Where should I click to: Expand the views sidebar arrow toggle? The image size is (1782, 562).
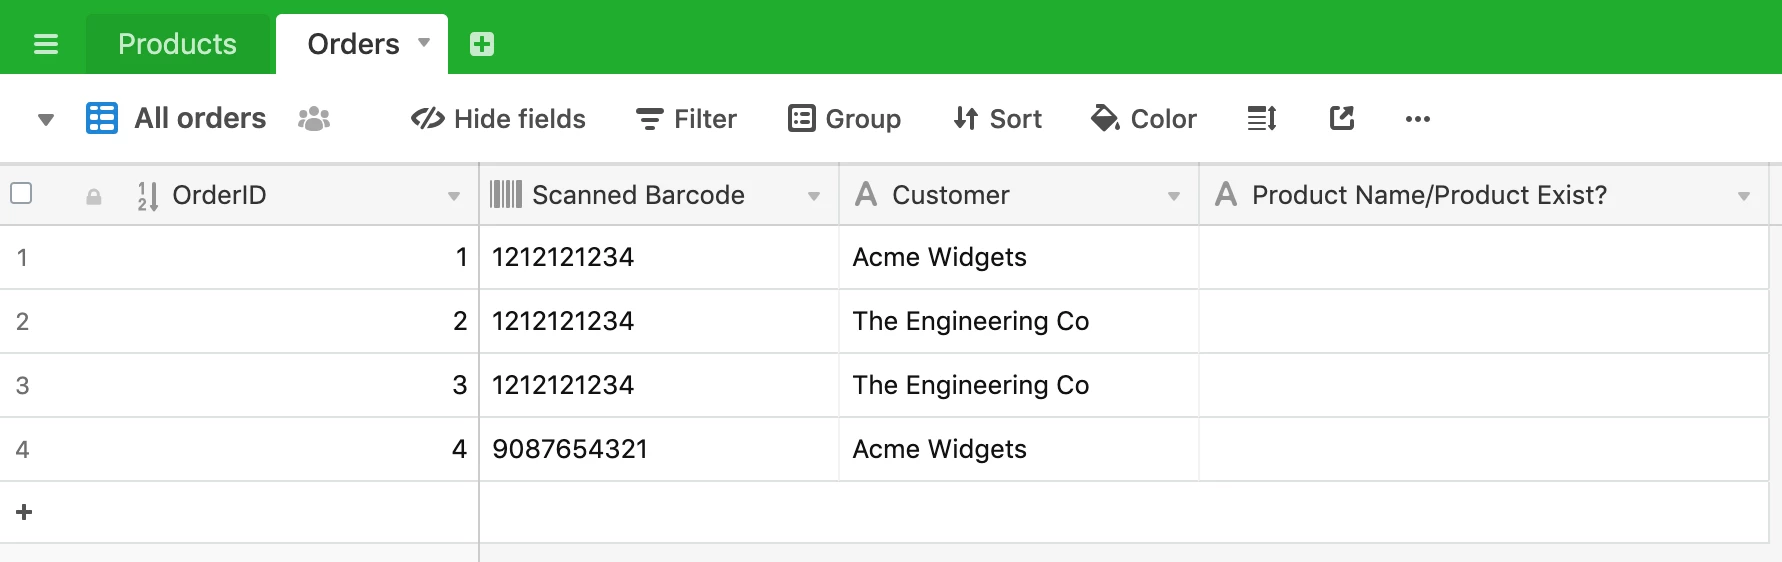(x=45, y=120)
